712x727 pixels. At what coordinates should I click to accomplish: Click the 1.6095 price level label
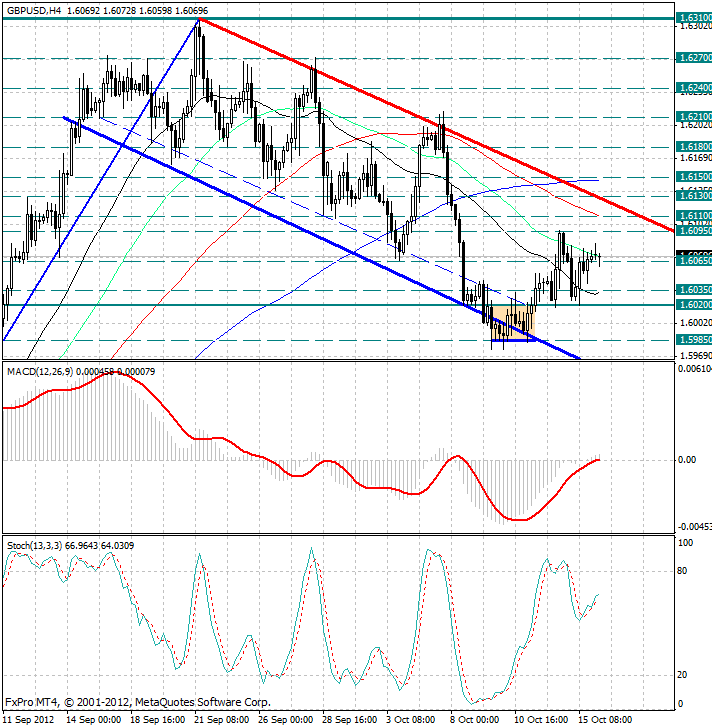point(694,230)
